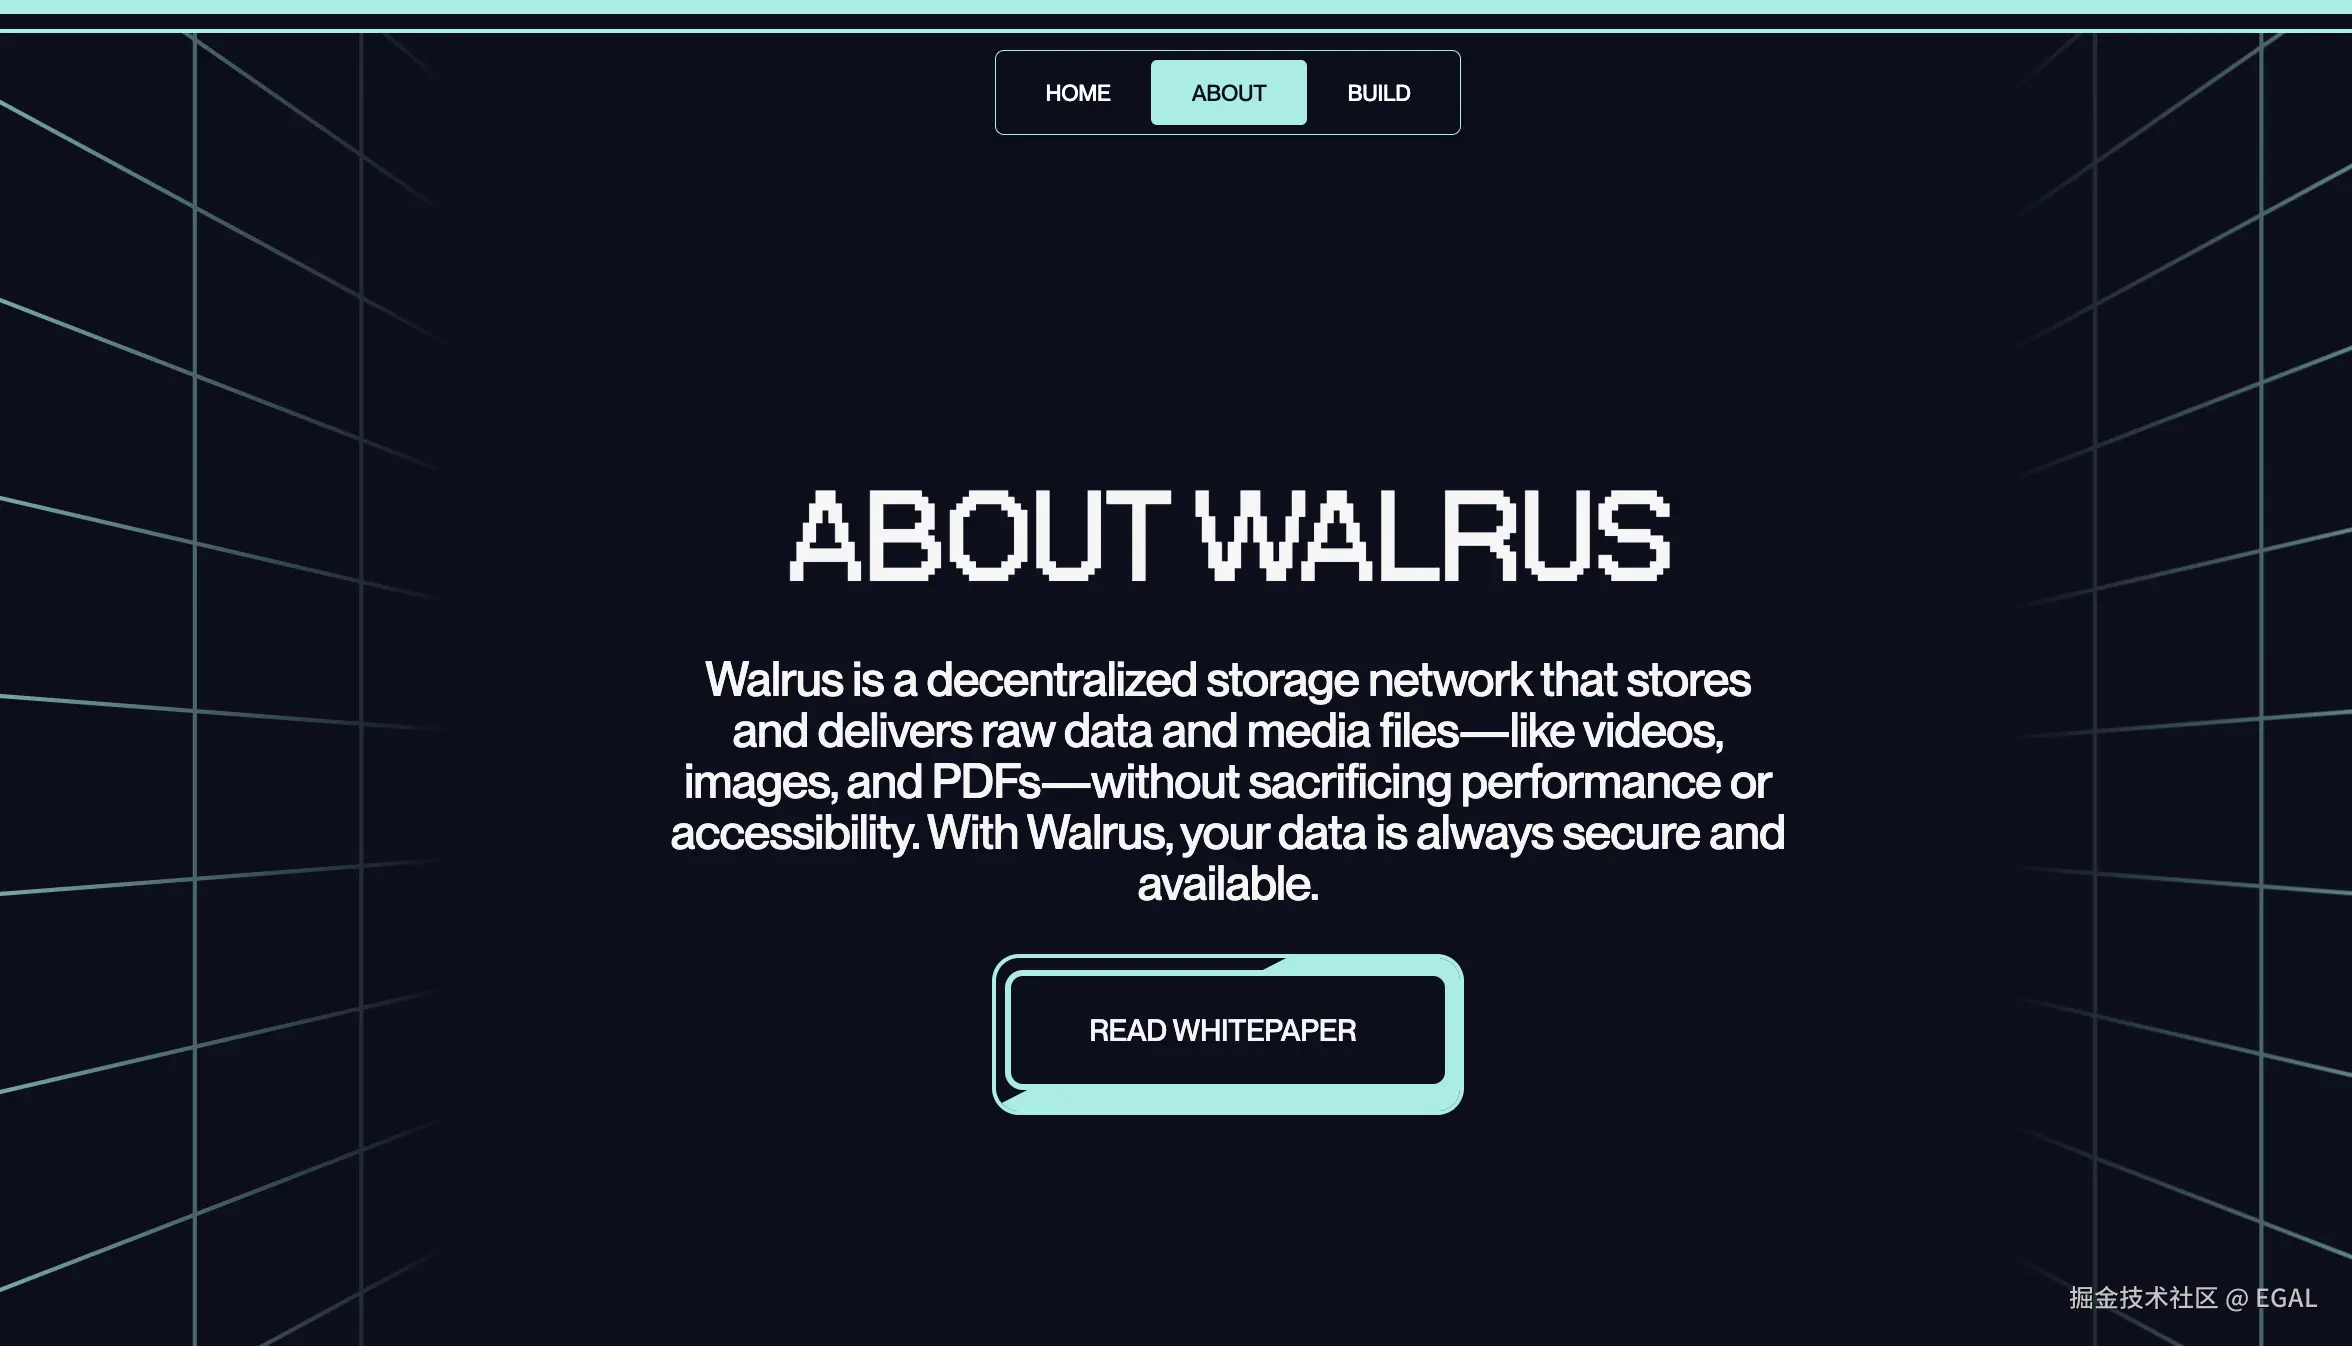
Task: Click the paragraph line 'and delivers raw data'
Action: coord(1227,731)
